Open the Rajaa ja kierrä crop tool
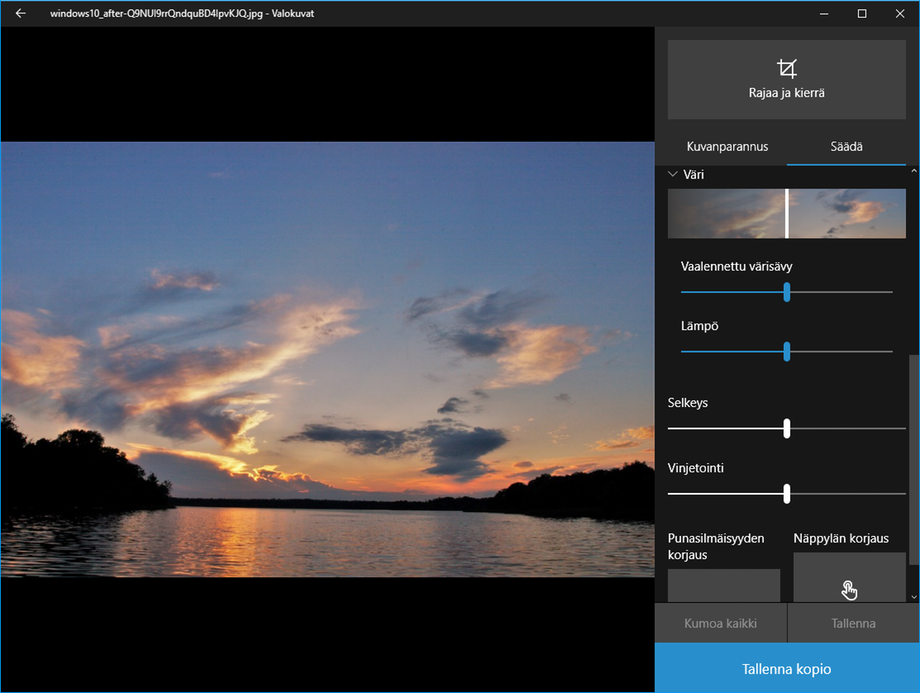Viewport: 920px width, 693px height. [786, 80]
